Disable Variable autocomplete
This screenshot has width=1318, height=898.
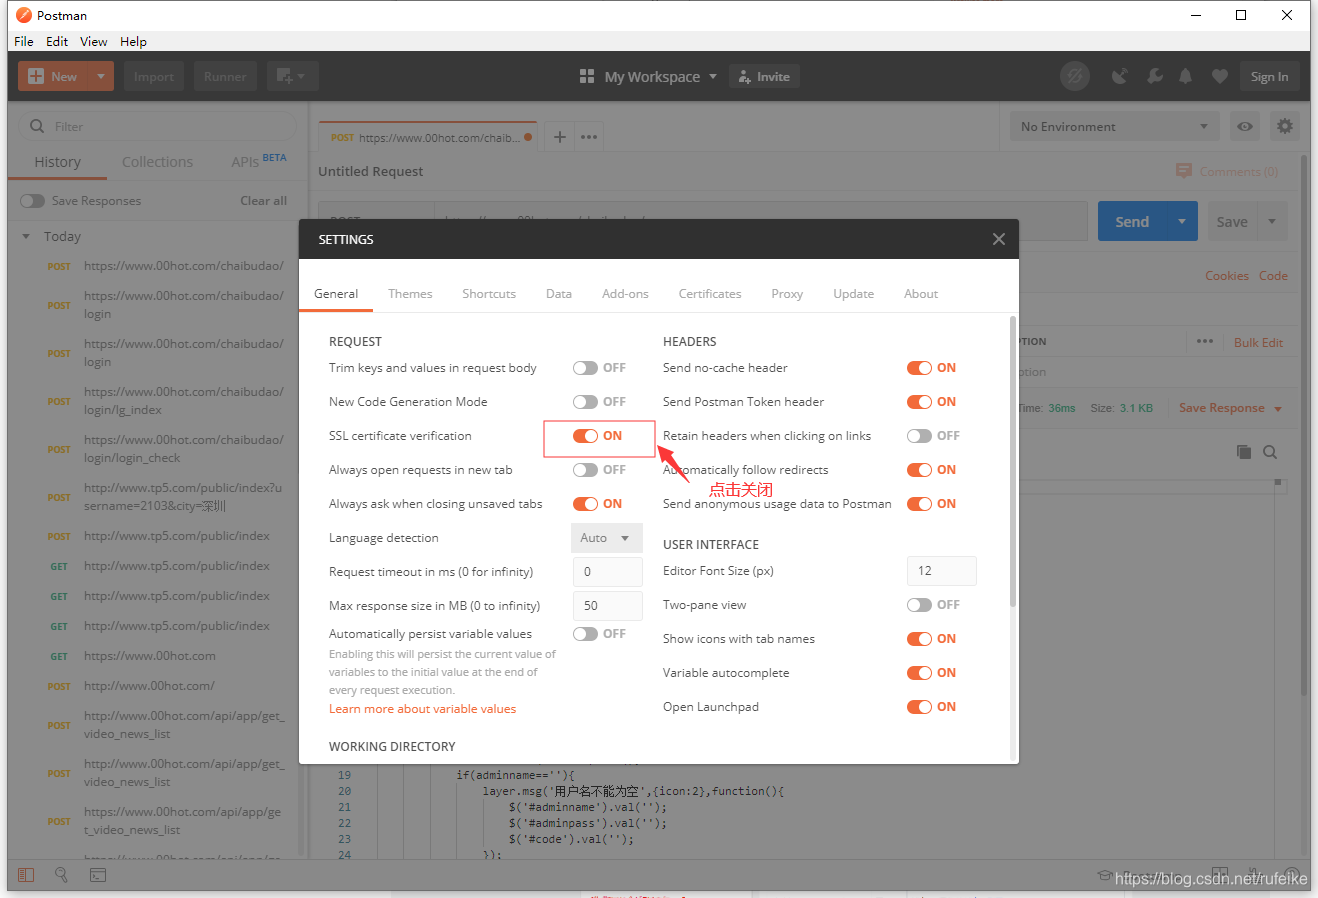click(919, 673)
